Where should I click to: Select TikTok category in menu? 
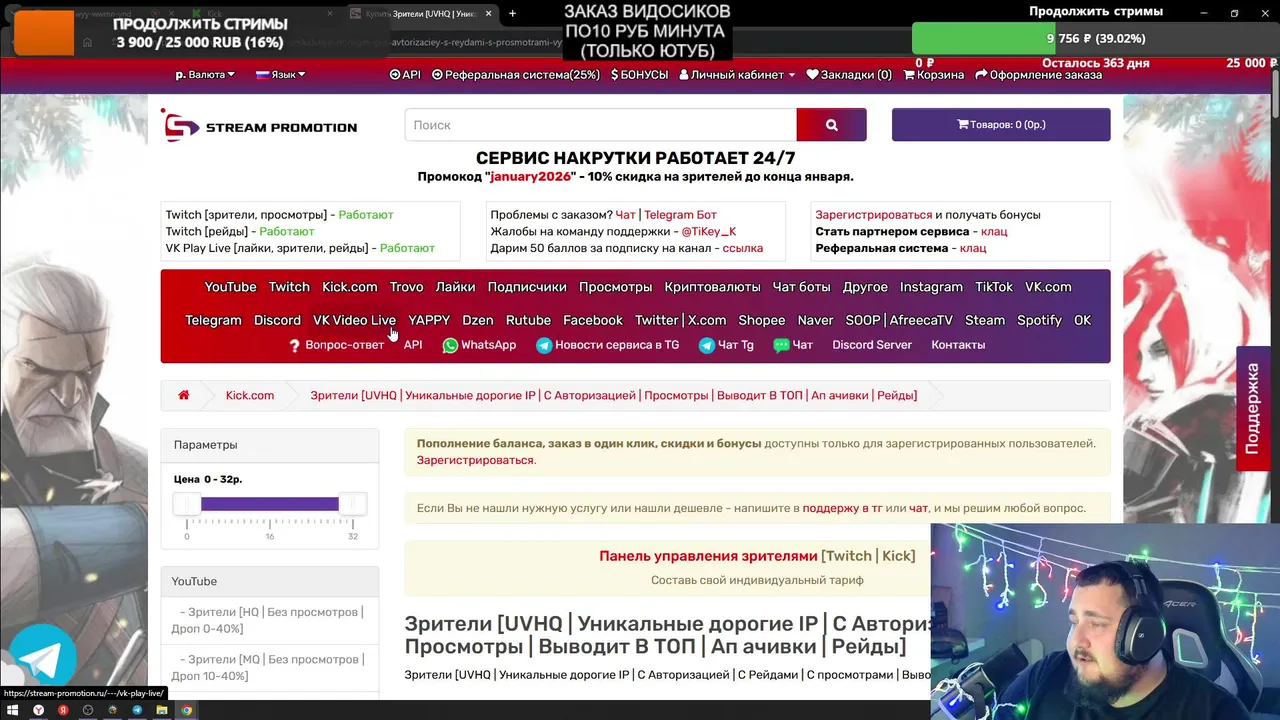[x=994, y=287]
